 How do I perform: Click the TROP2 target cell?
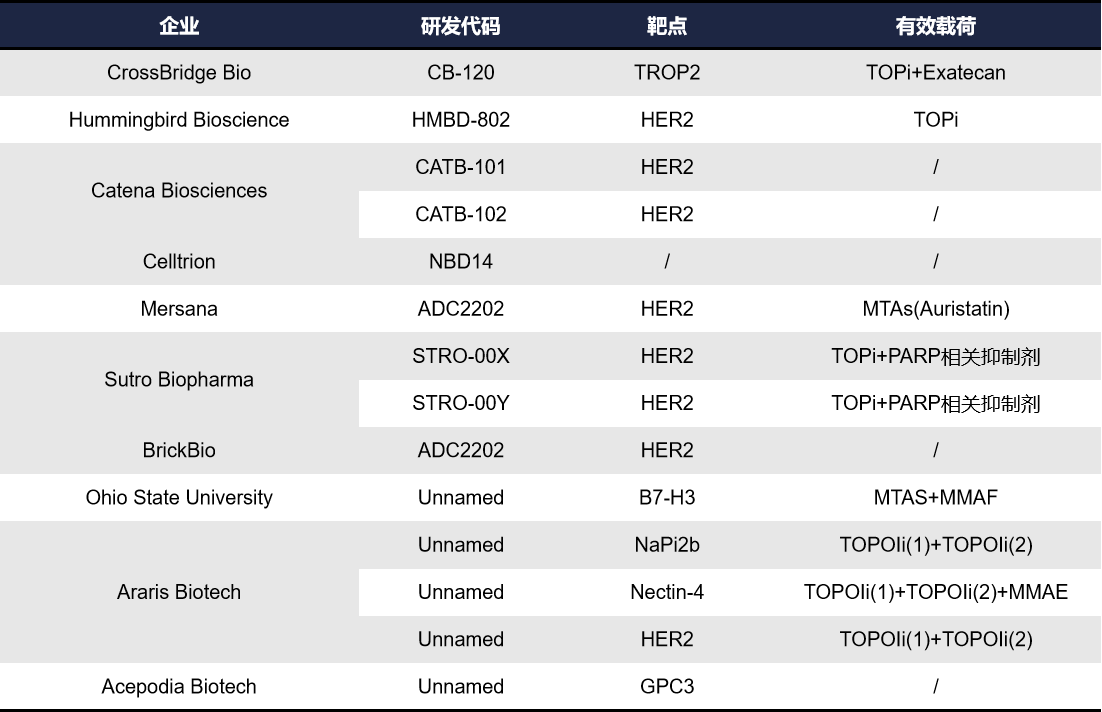(x=666, y=73)
